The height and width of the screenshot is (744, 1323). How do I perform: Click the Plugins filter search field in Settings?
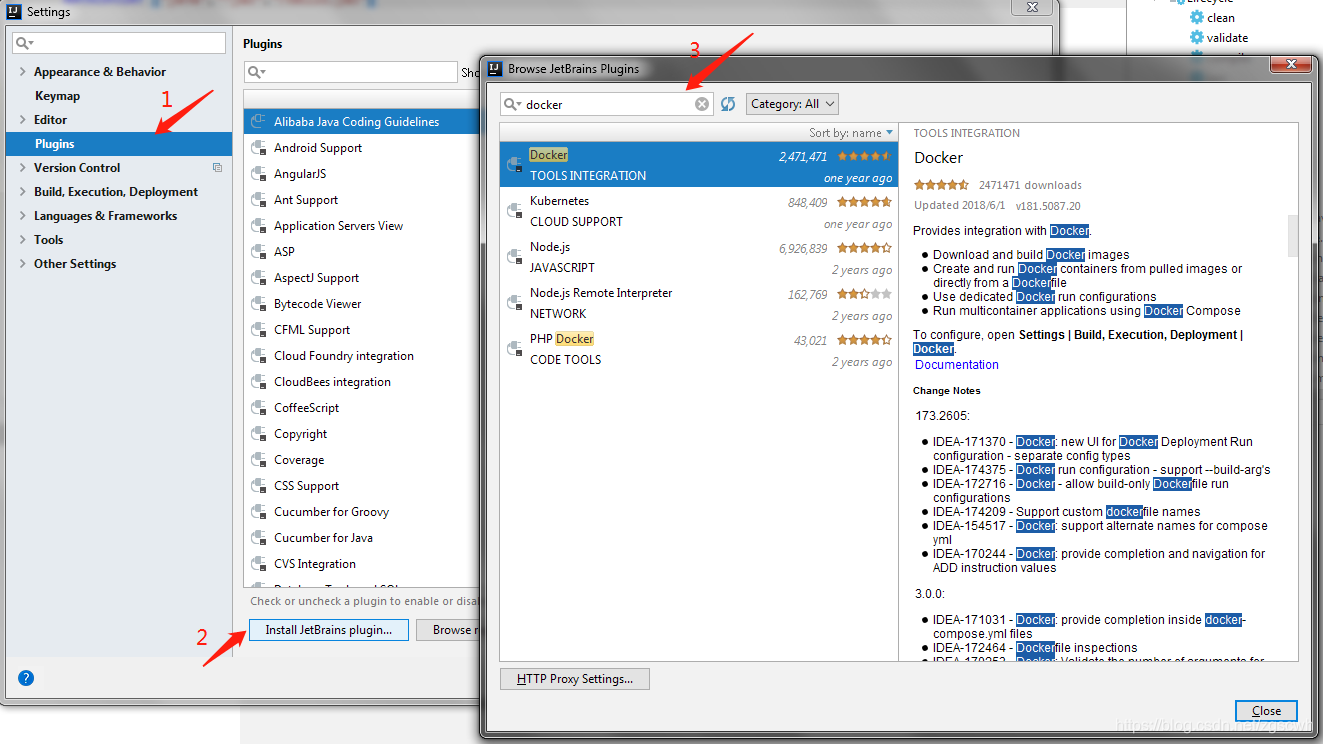[351, 72]
